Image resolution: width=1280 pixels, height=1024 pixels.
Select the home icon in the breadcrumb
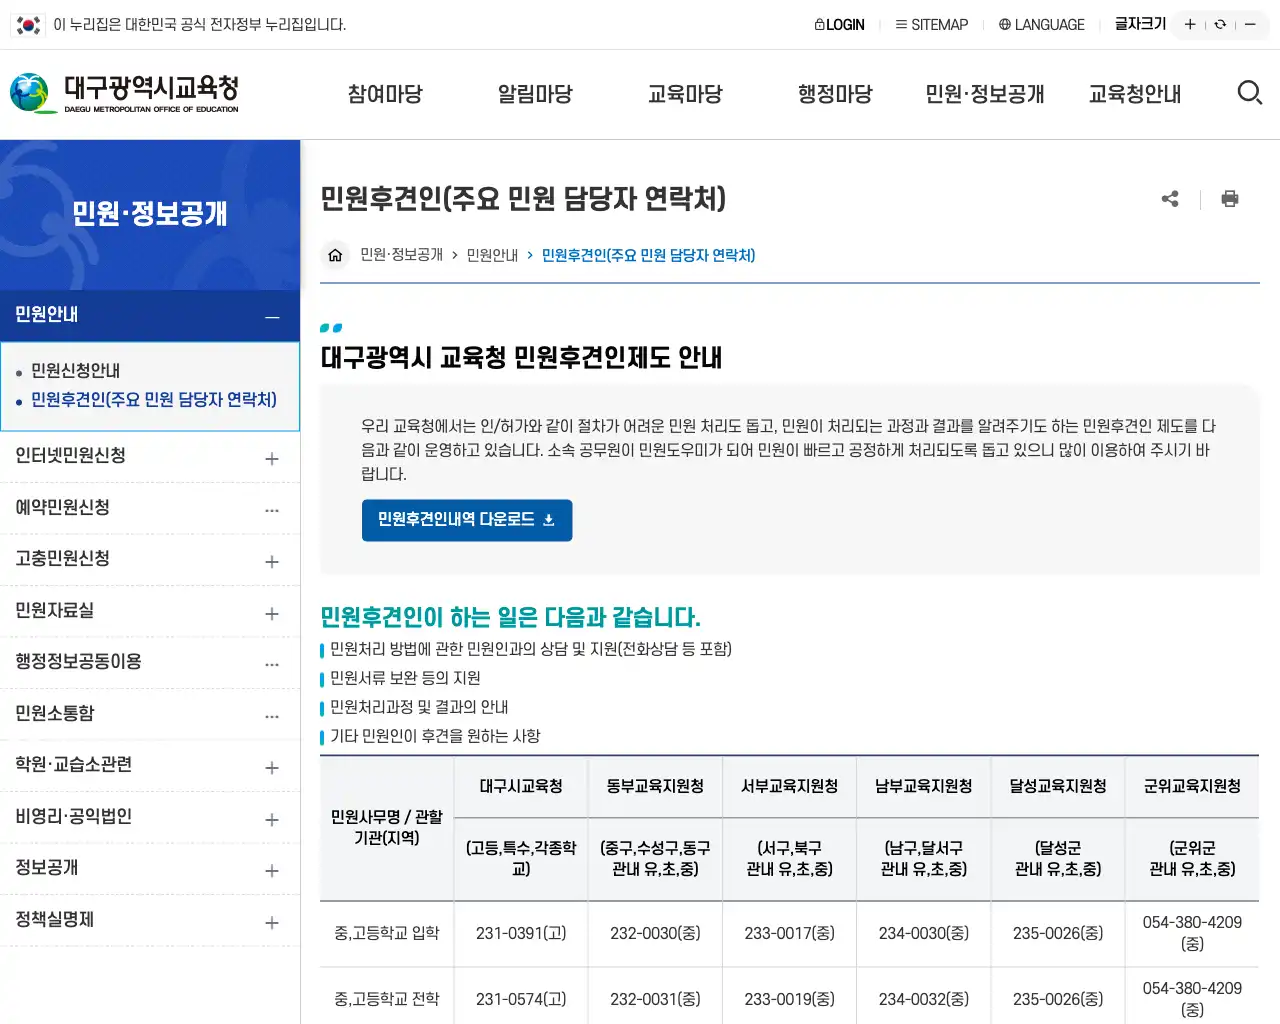(335, 255)
